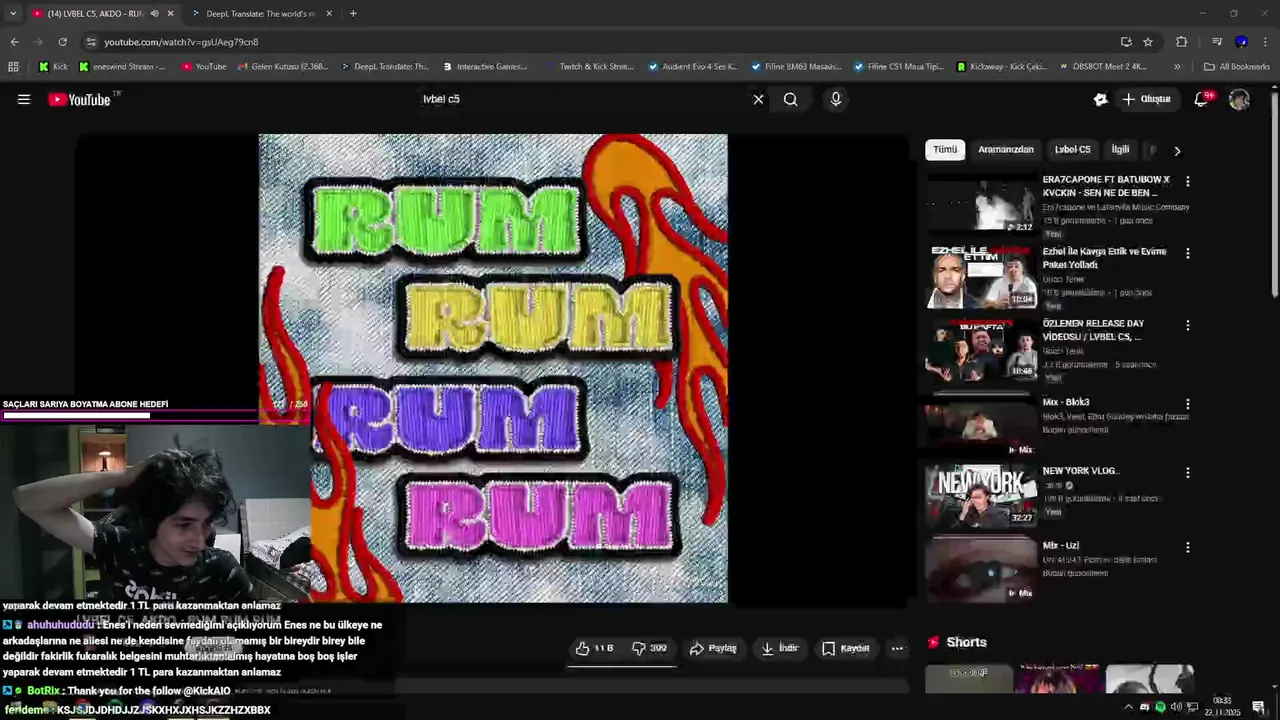The image size is (1280, 720).
Task: Click the Oluştur create button
Action: [x=1146, y=99]
